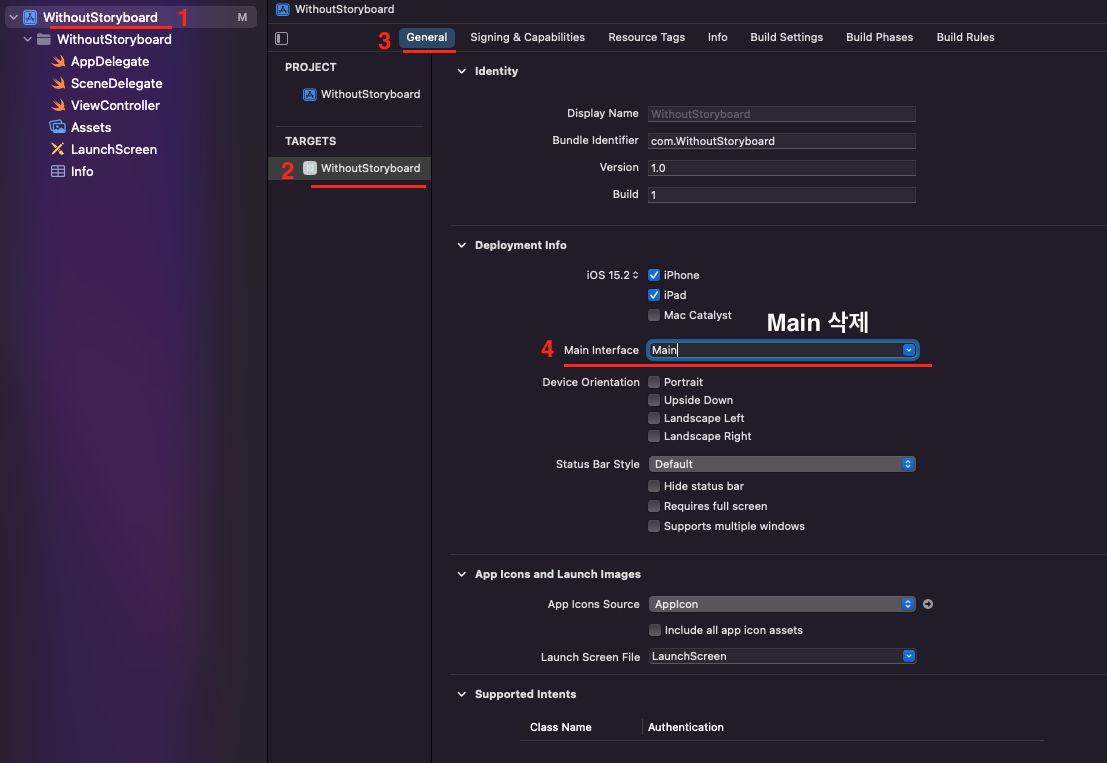Open the Main Interface dropdown arrow

tap(909, 350)
